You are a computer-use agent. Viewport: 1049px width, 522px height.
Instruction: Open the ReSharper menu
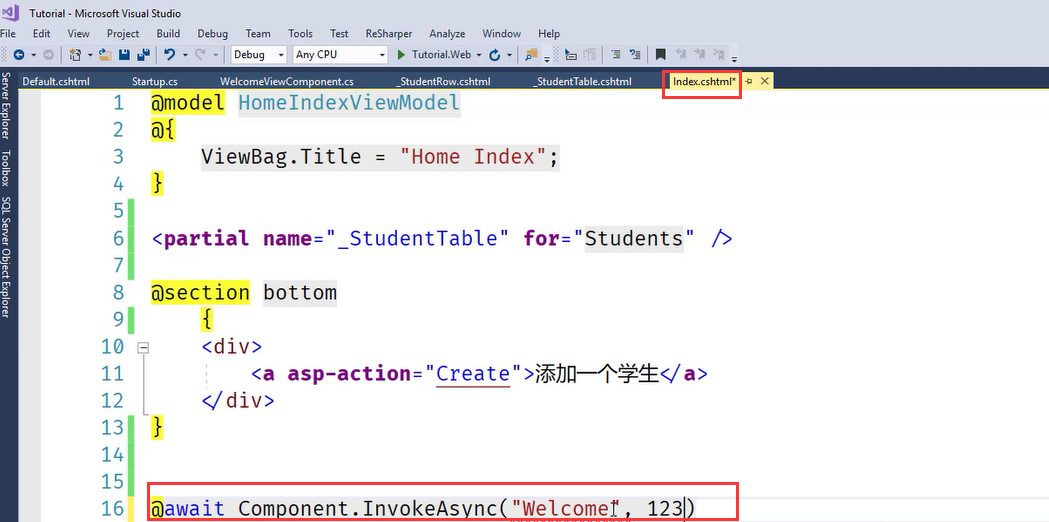(389, 33)
